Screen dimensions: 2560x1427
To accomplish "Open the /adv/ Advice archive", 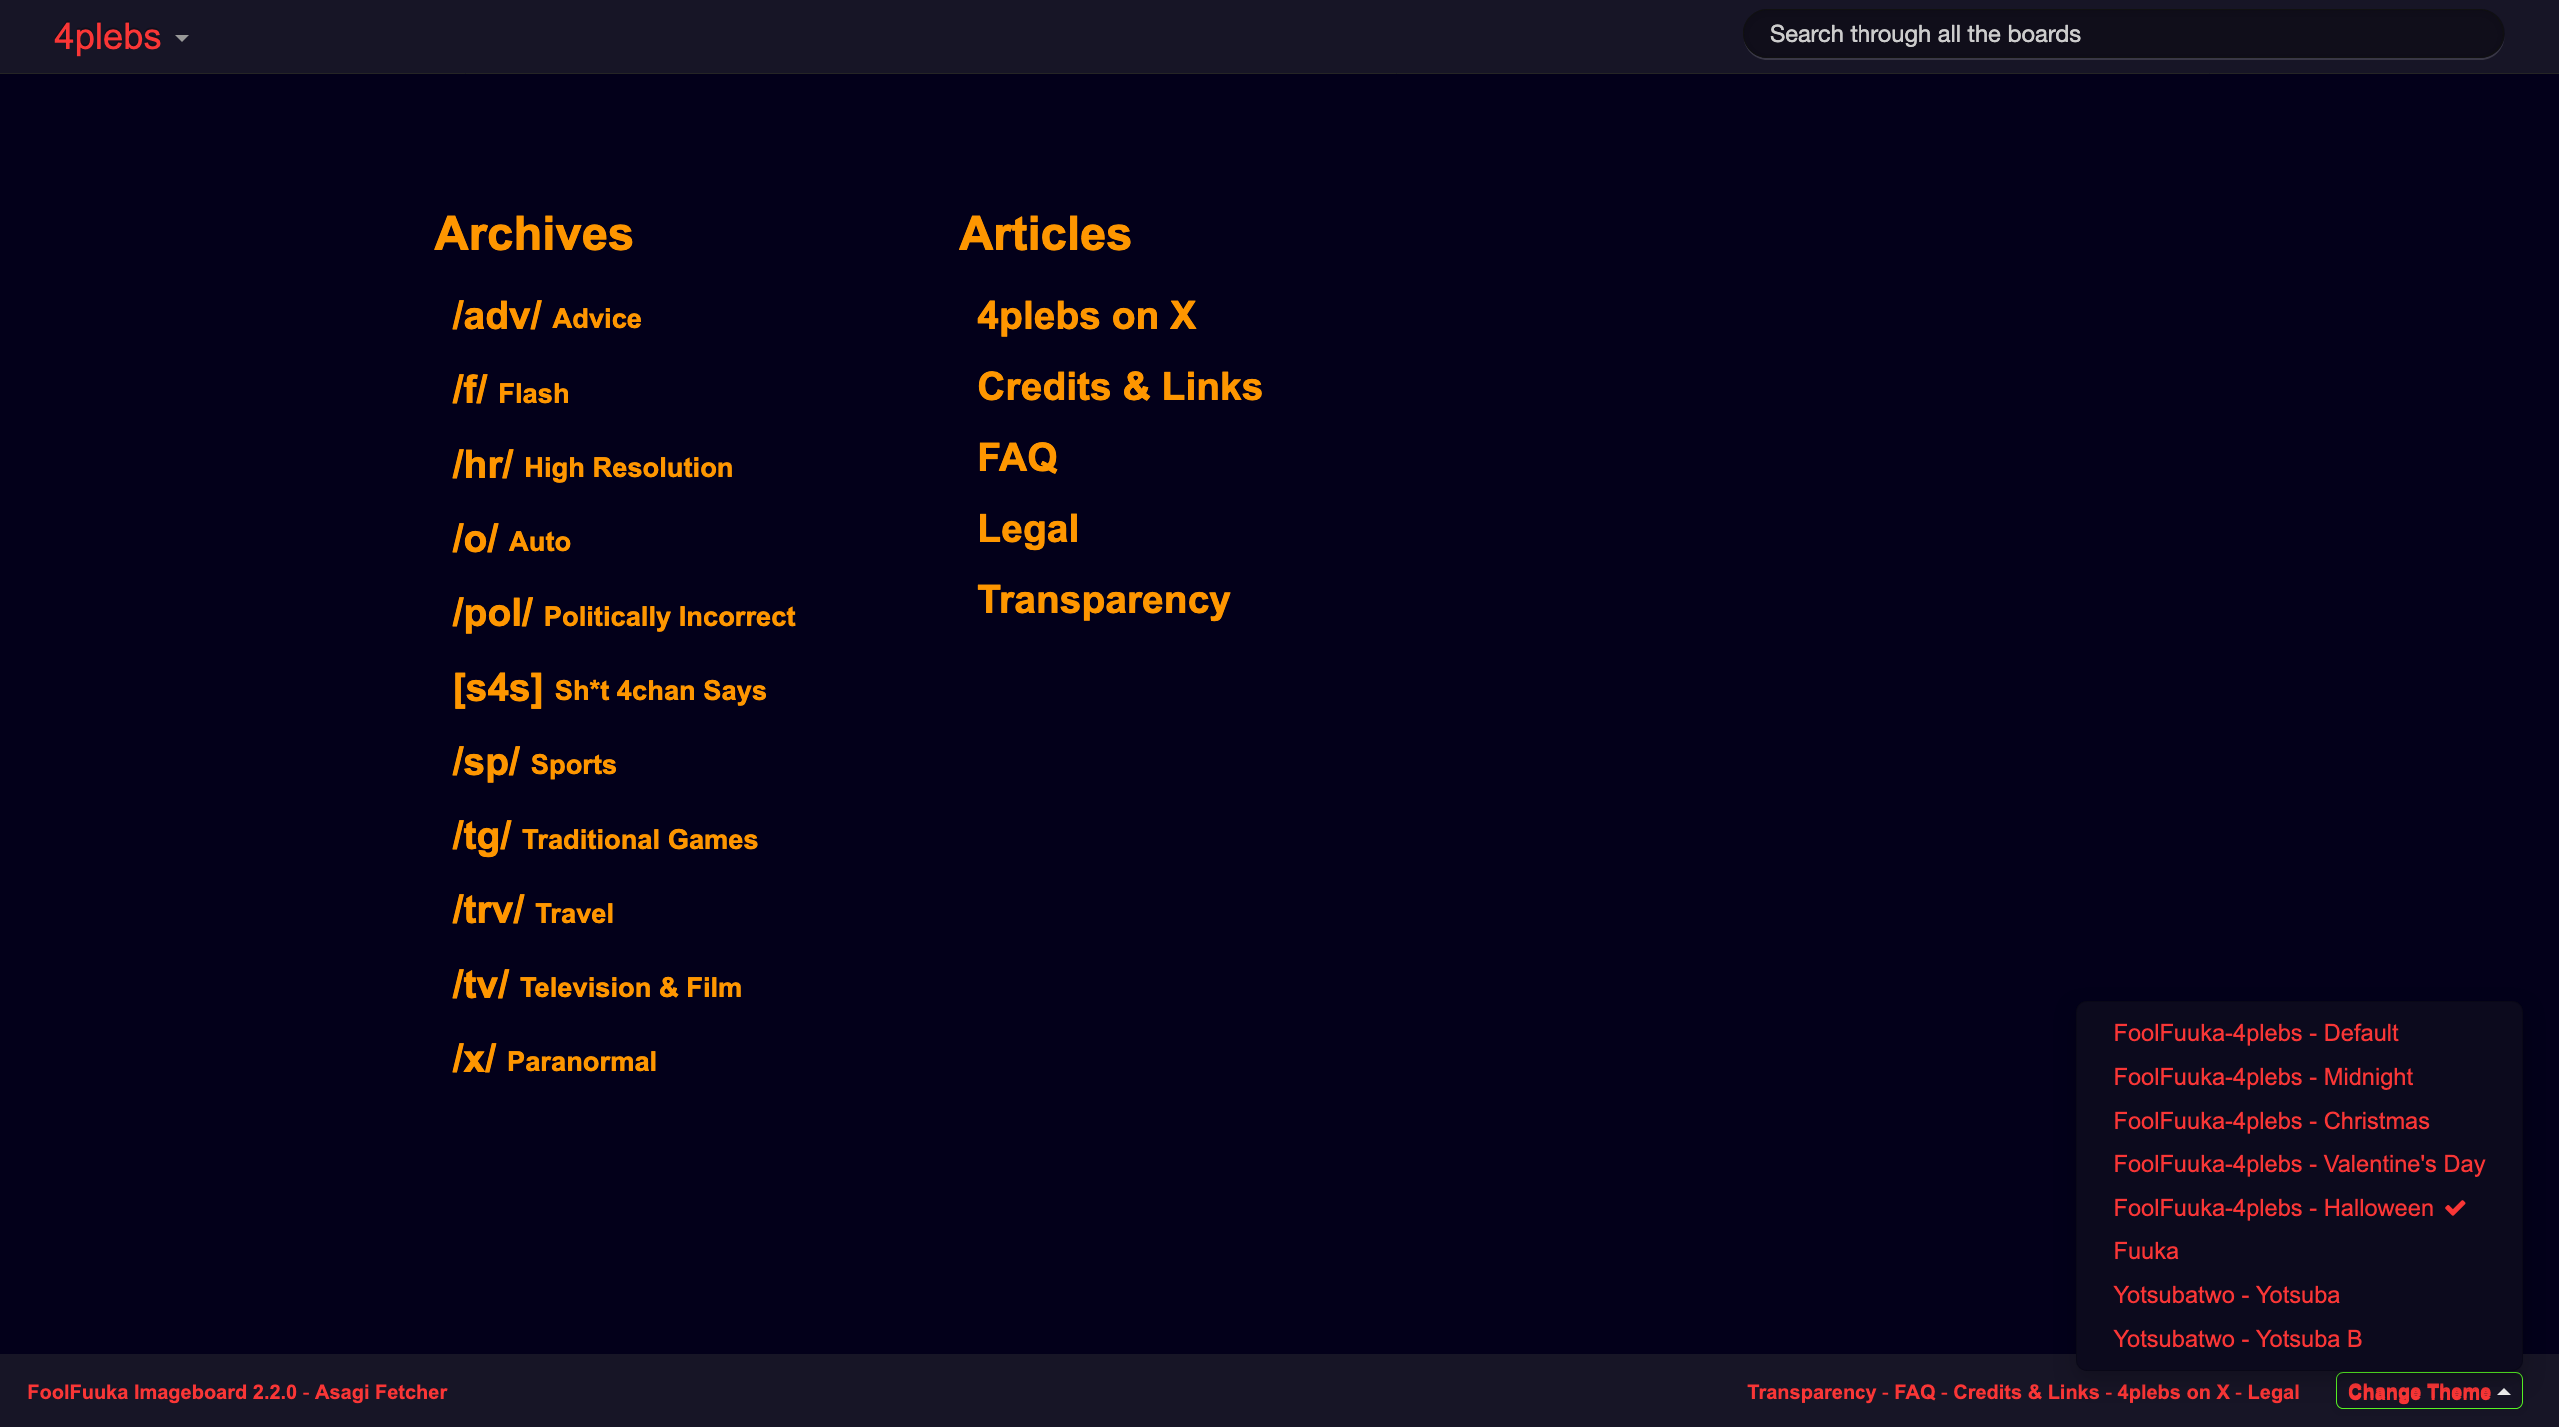I will tap(546, 317).
